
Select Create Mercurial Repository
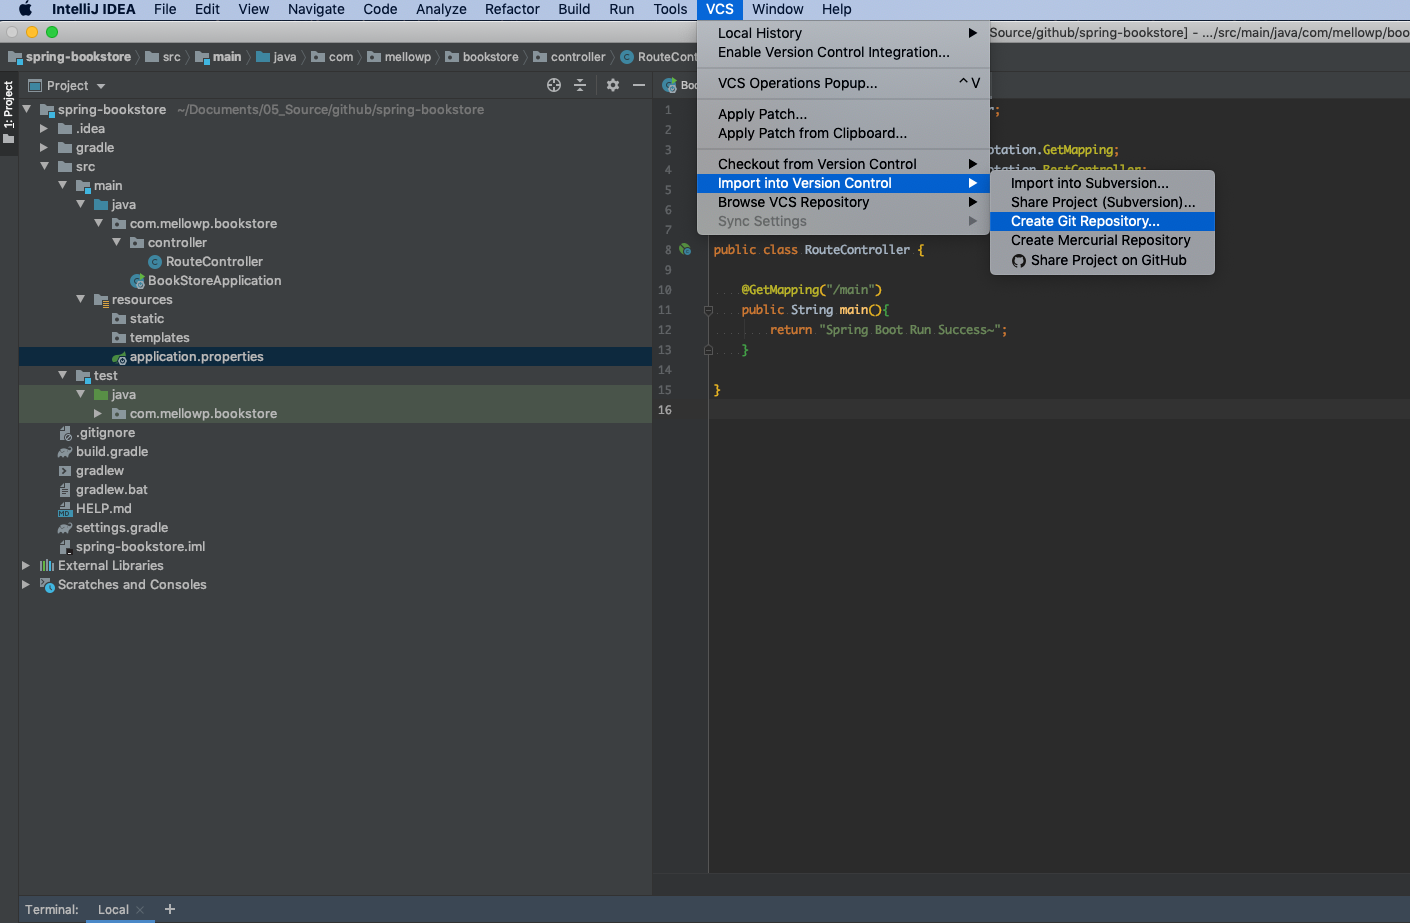1102,240
